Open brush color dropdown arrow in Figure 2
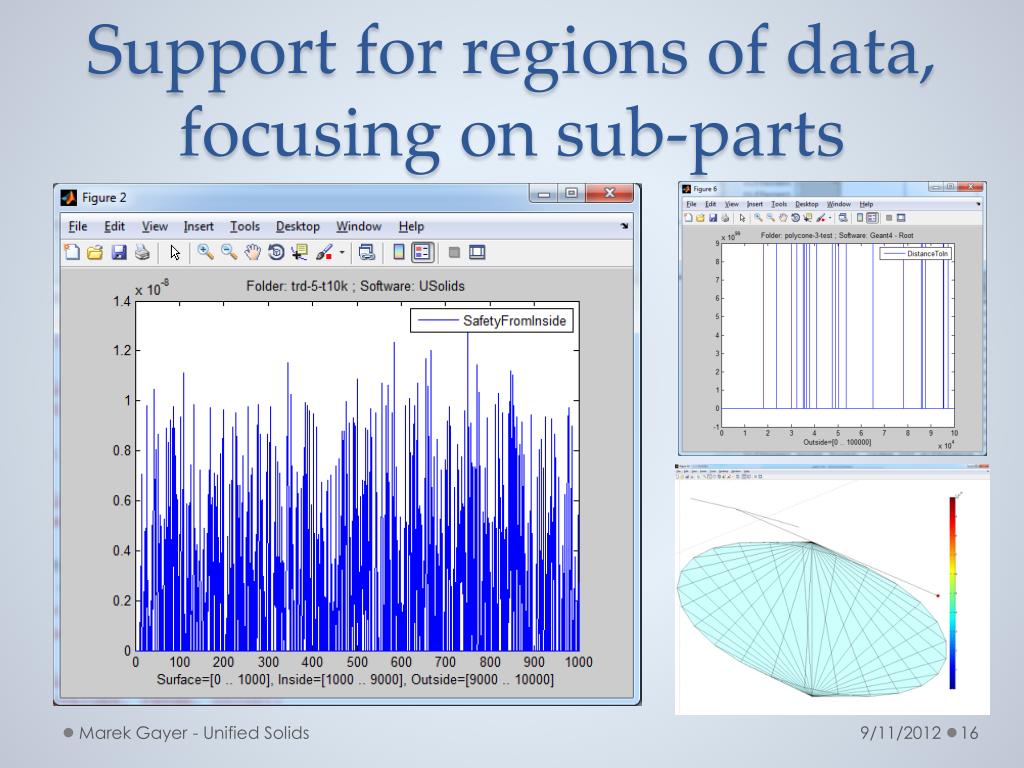1024x768 pixels. (x=342, y=252)
